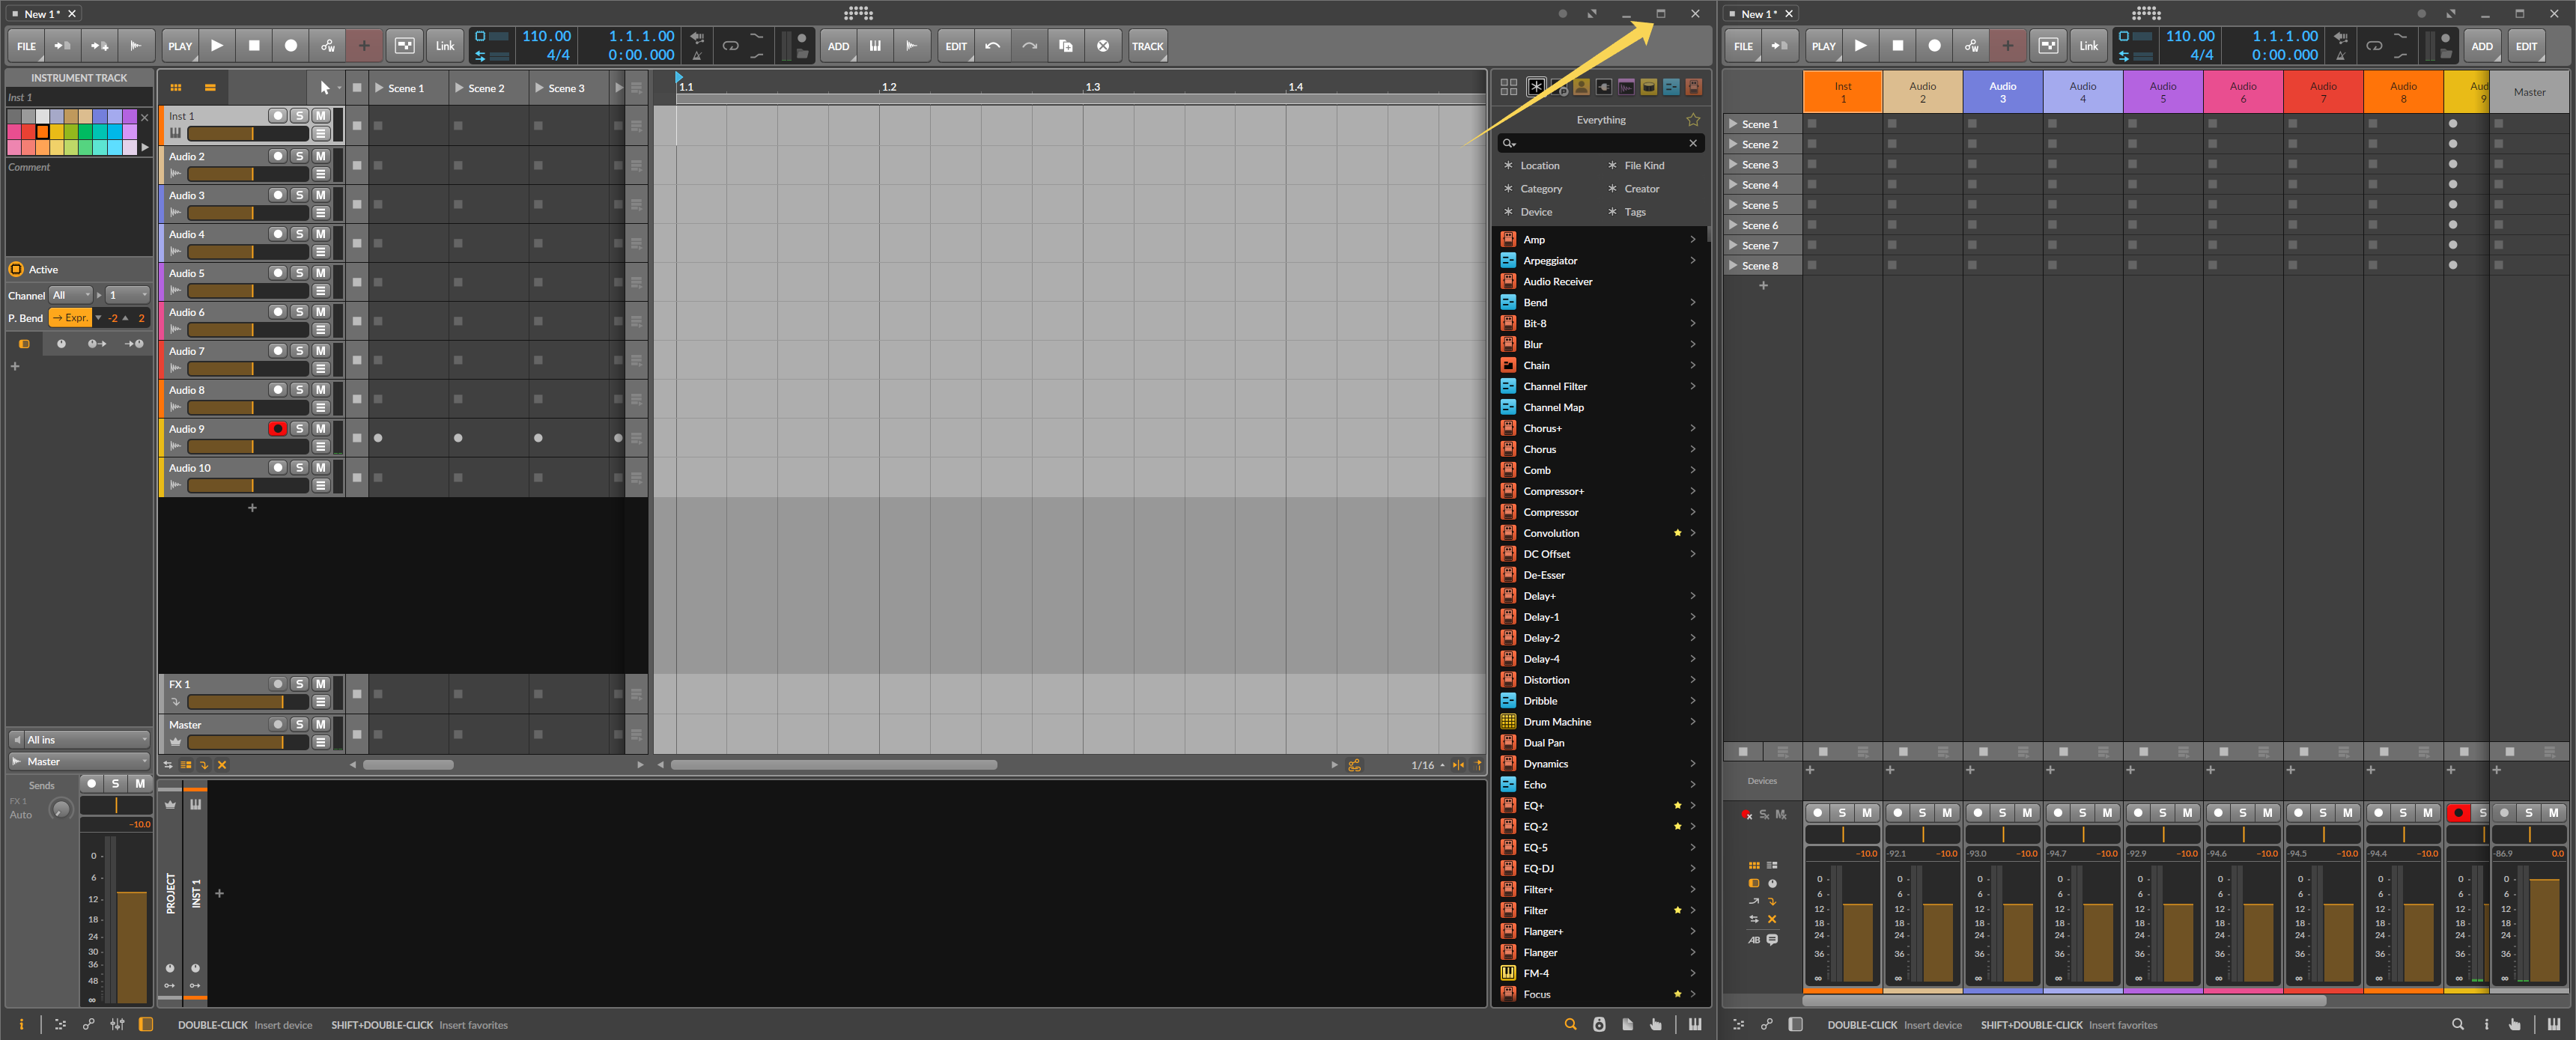This screenshot has width=2576, height=1040.
Task: Click the Link button in left toolbar
Action: (x=444, y=46)
